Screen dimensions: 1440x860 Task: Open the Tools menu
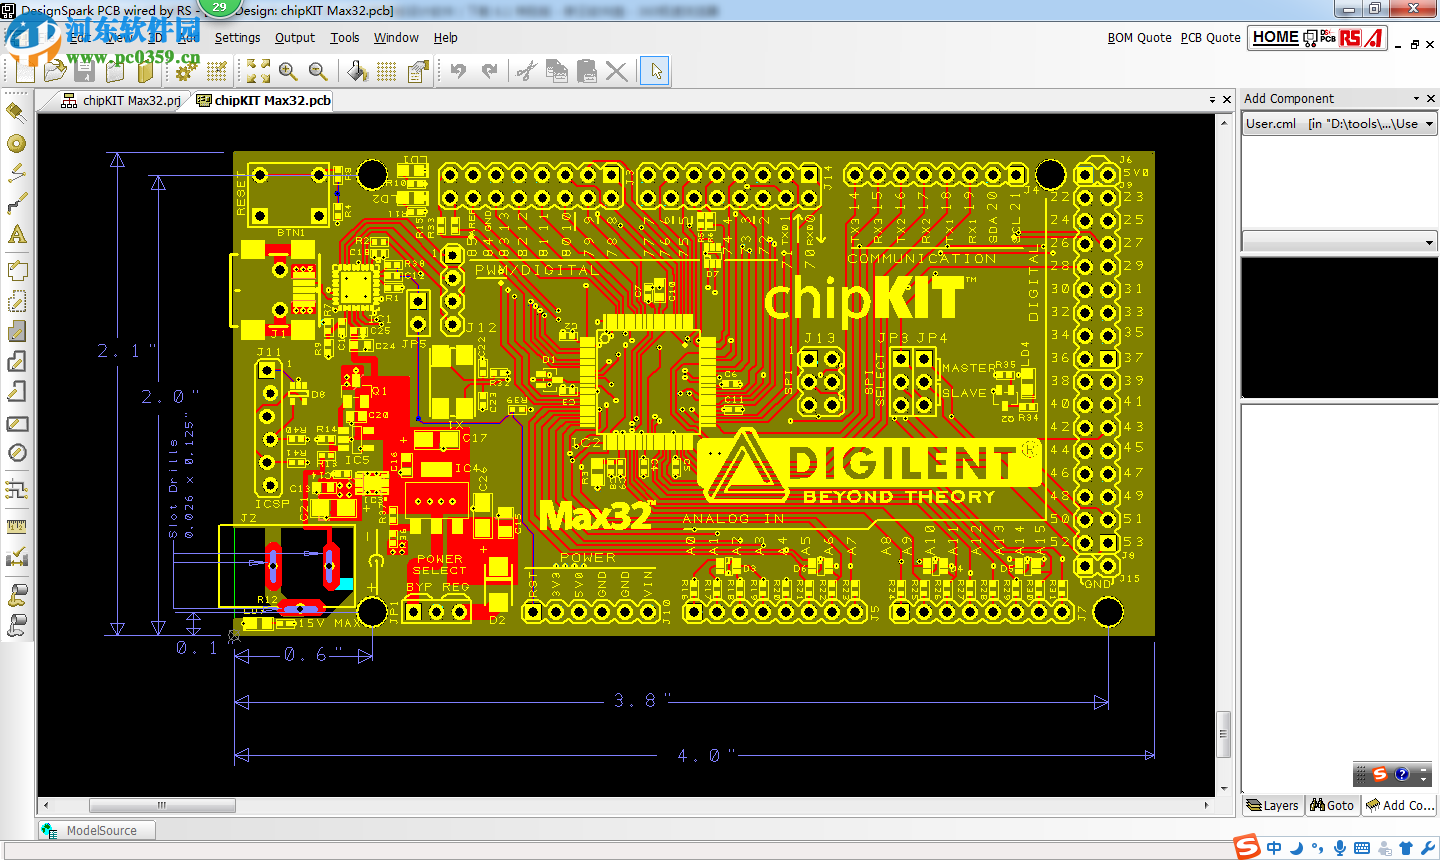click(344, 37)
